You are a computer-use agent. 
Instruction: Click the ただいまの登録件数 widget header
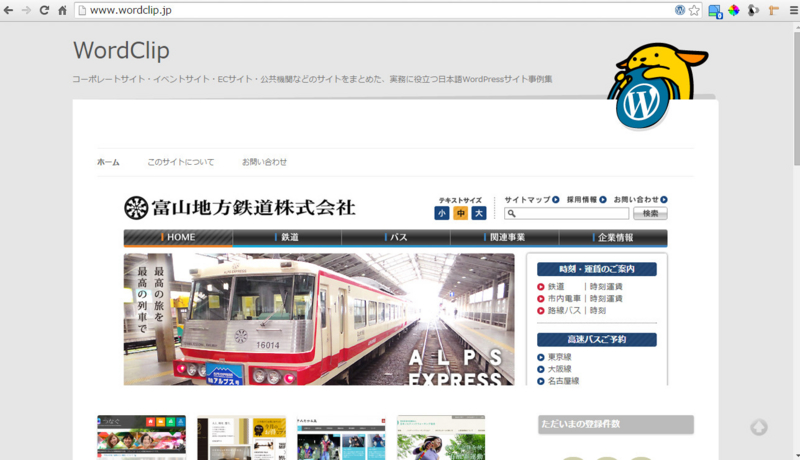616,424
